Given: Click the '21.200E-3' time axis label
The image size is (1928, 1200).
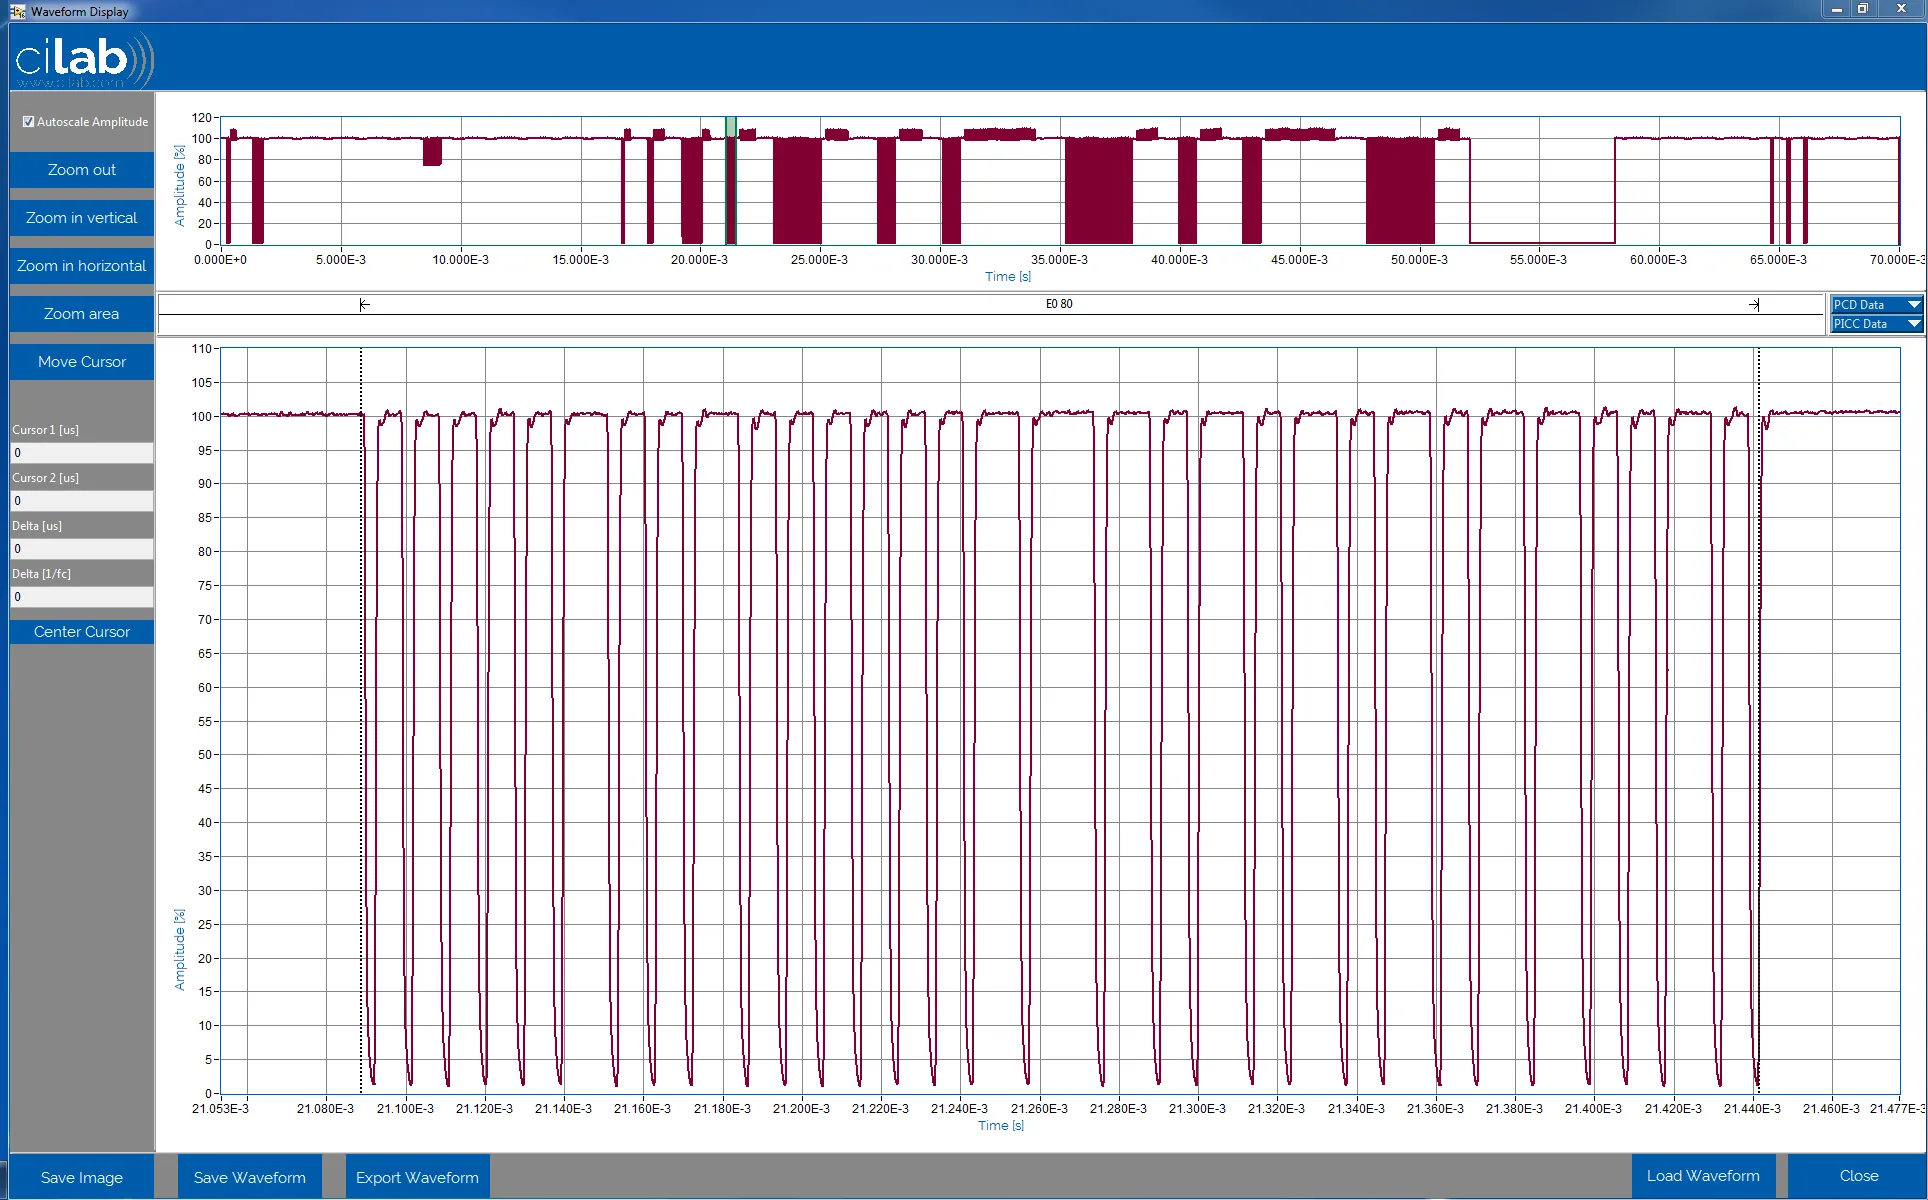Looking at the screenshot, I should click(x=801, y=1109).
